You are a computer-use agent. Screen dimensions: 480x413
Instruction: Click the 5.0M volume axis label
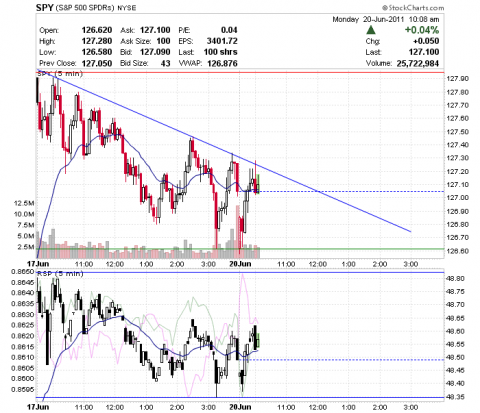click(x=26, y=236)
